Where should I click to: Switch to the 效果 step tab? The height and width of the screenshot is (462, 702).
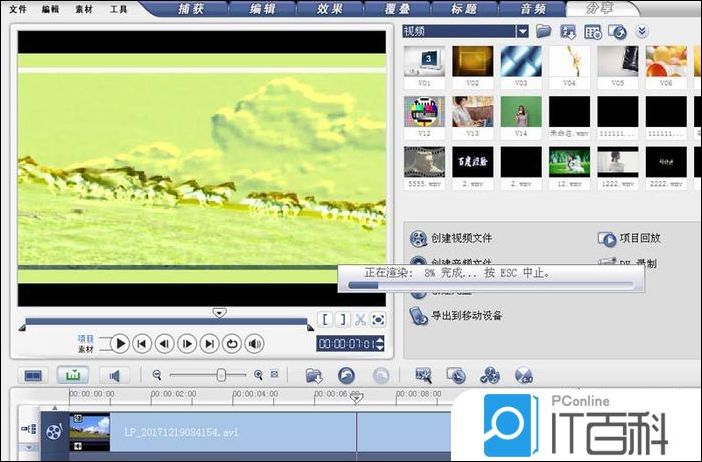click(330, 9)
